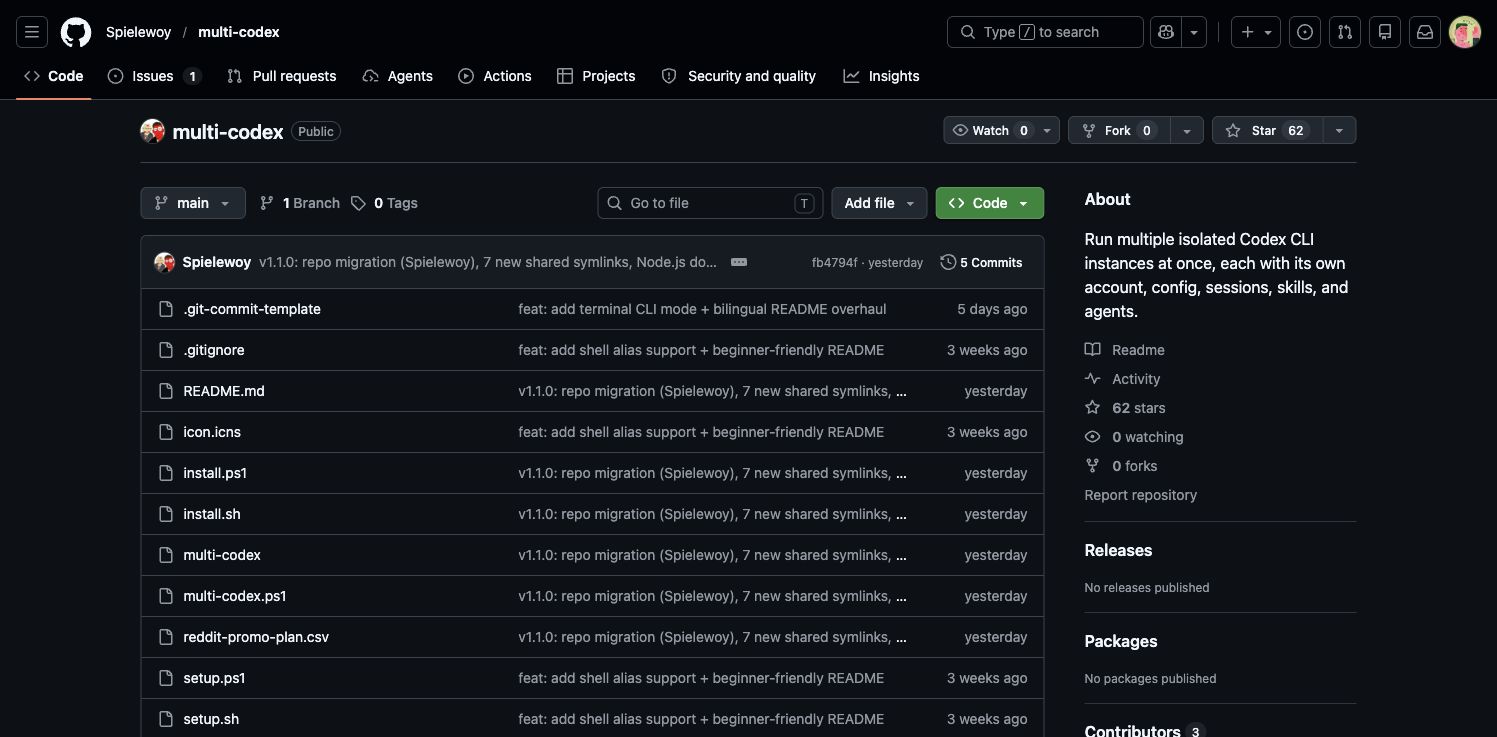
Task: Open notifications inbox icon
Action: (1425, 32)
